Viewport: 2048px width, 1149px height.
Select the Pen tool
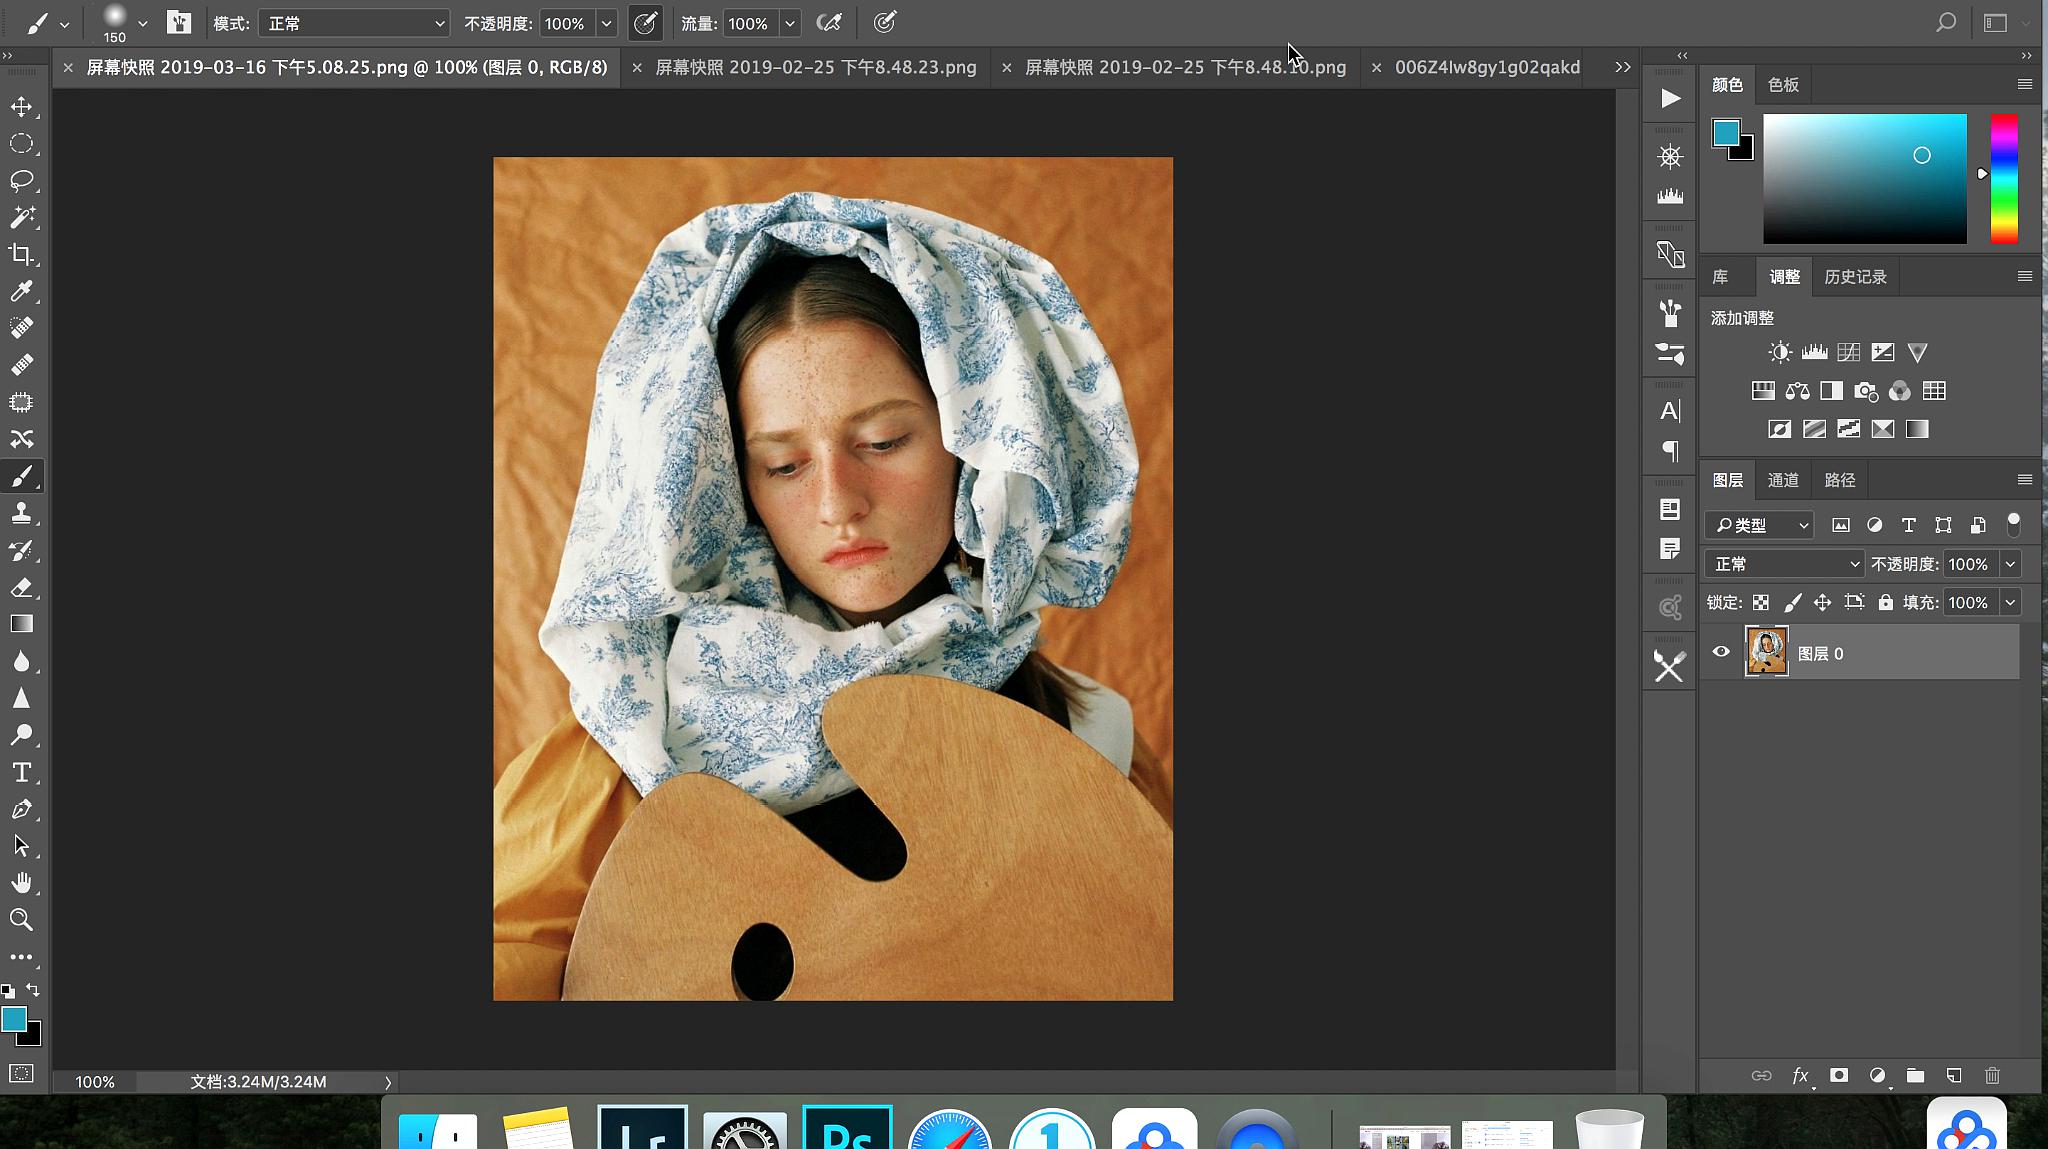(21, 809)
